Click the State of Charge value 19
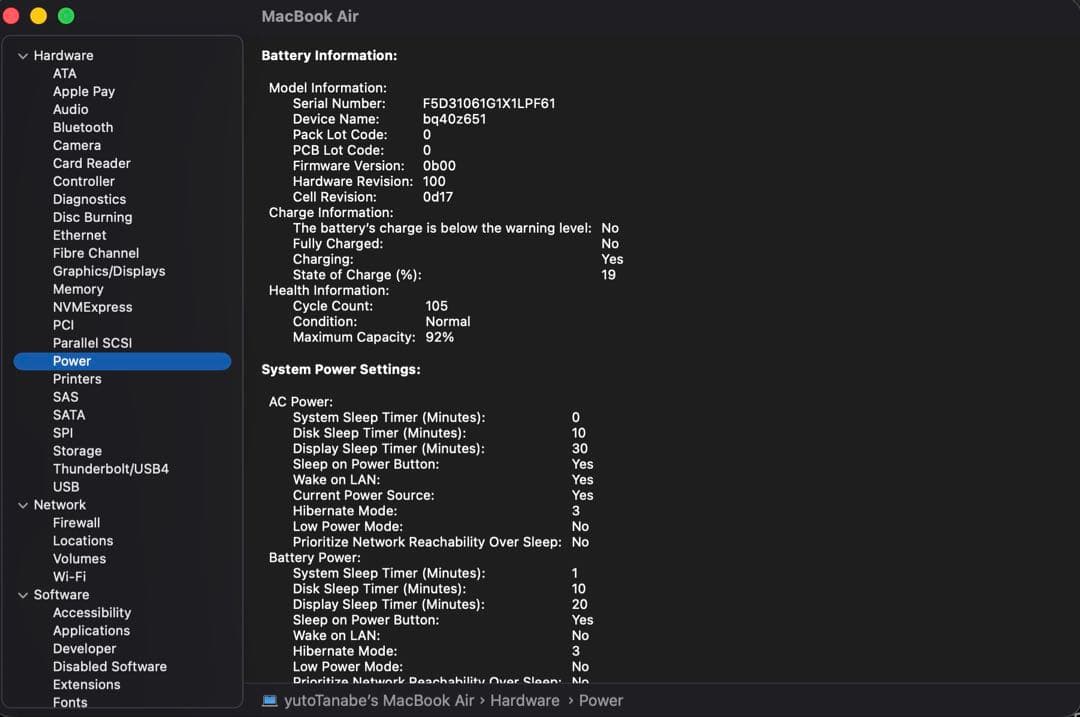 tap(608, 275)
